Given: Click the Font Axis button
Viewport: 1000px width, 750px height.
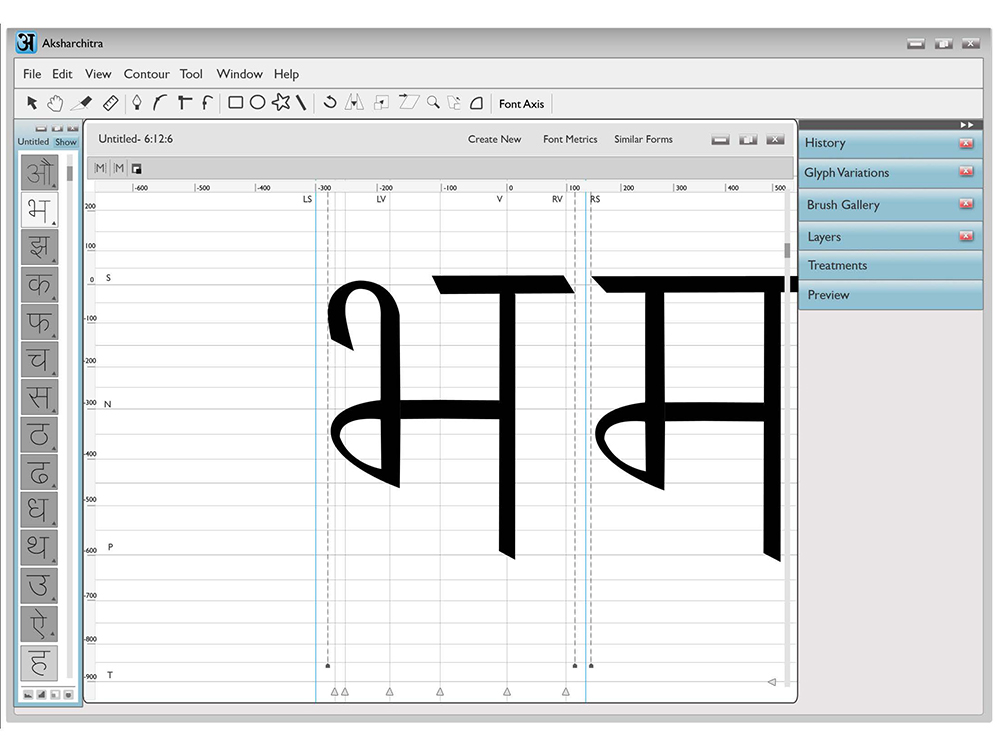Looking at the screenshot, I should [521, 103].
